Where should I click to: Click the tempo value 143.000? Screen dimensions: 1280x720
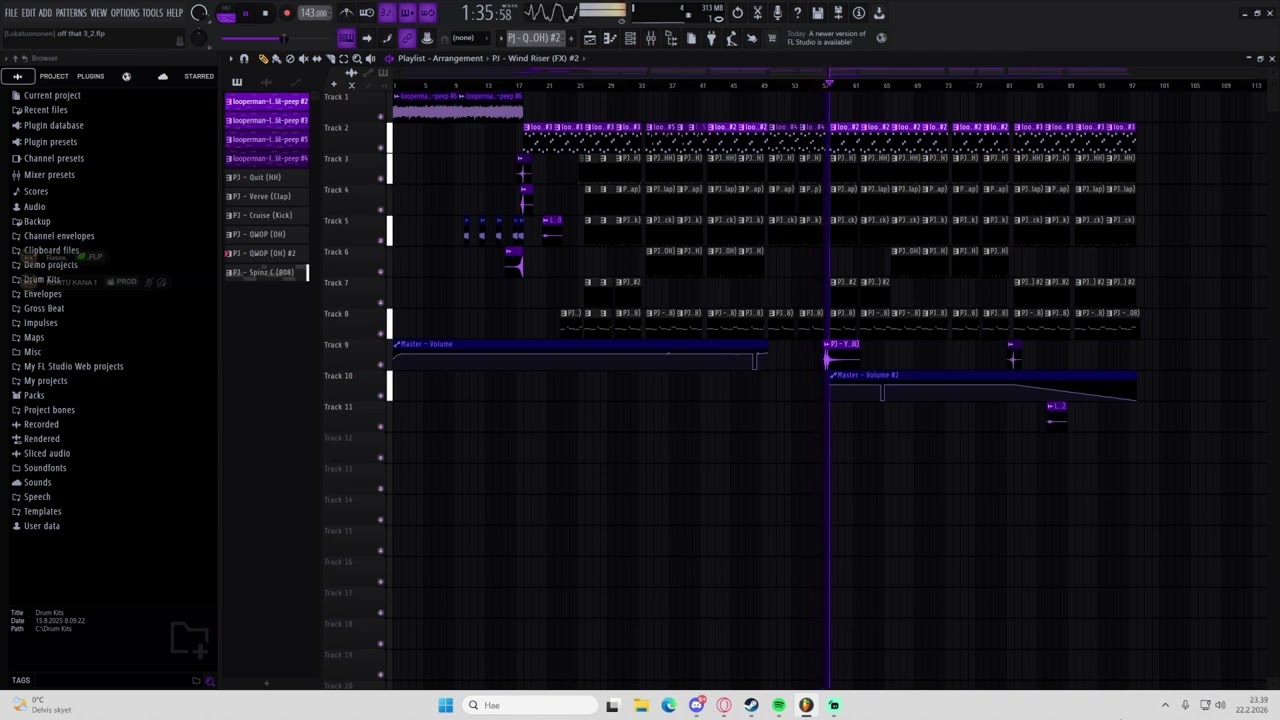[x=314, y=13]
